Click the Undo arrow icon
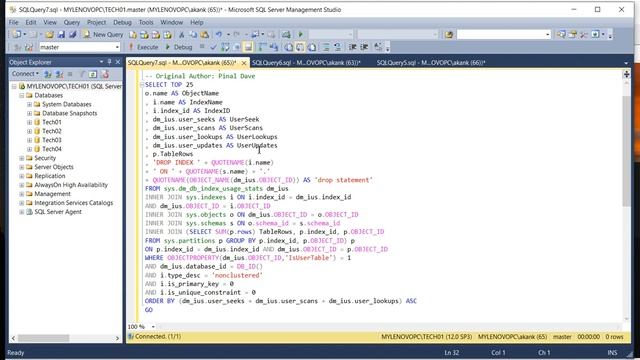 tap(219, 35)
